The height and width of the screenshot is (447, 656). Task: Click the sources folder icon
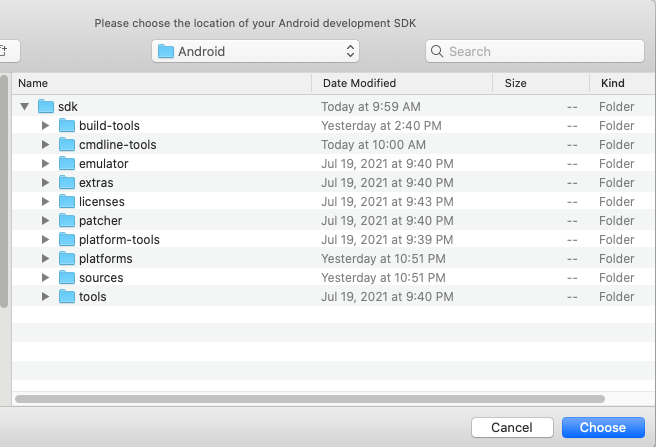point(67,277)
